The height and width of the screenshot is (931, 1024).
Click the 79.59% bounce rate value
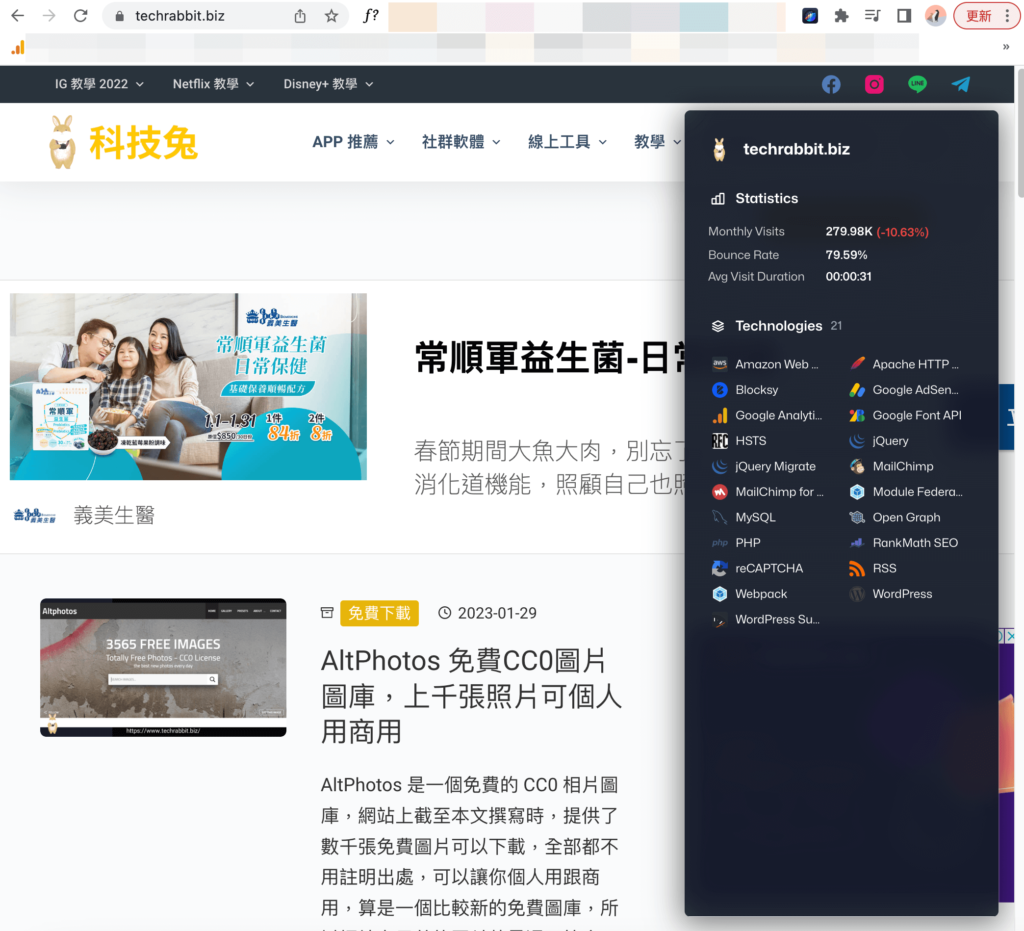846,255
